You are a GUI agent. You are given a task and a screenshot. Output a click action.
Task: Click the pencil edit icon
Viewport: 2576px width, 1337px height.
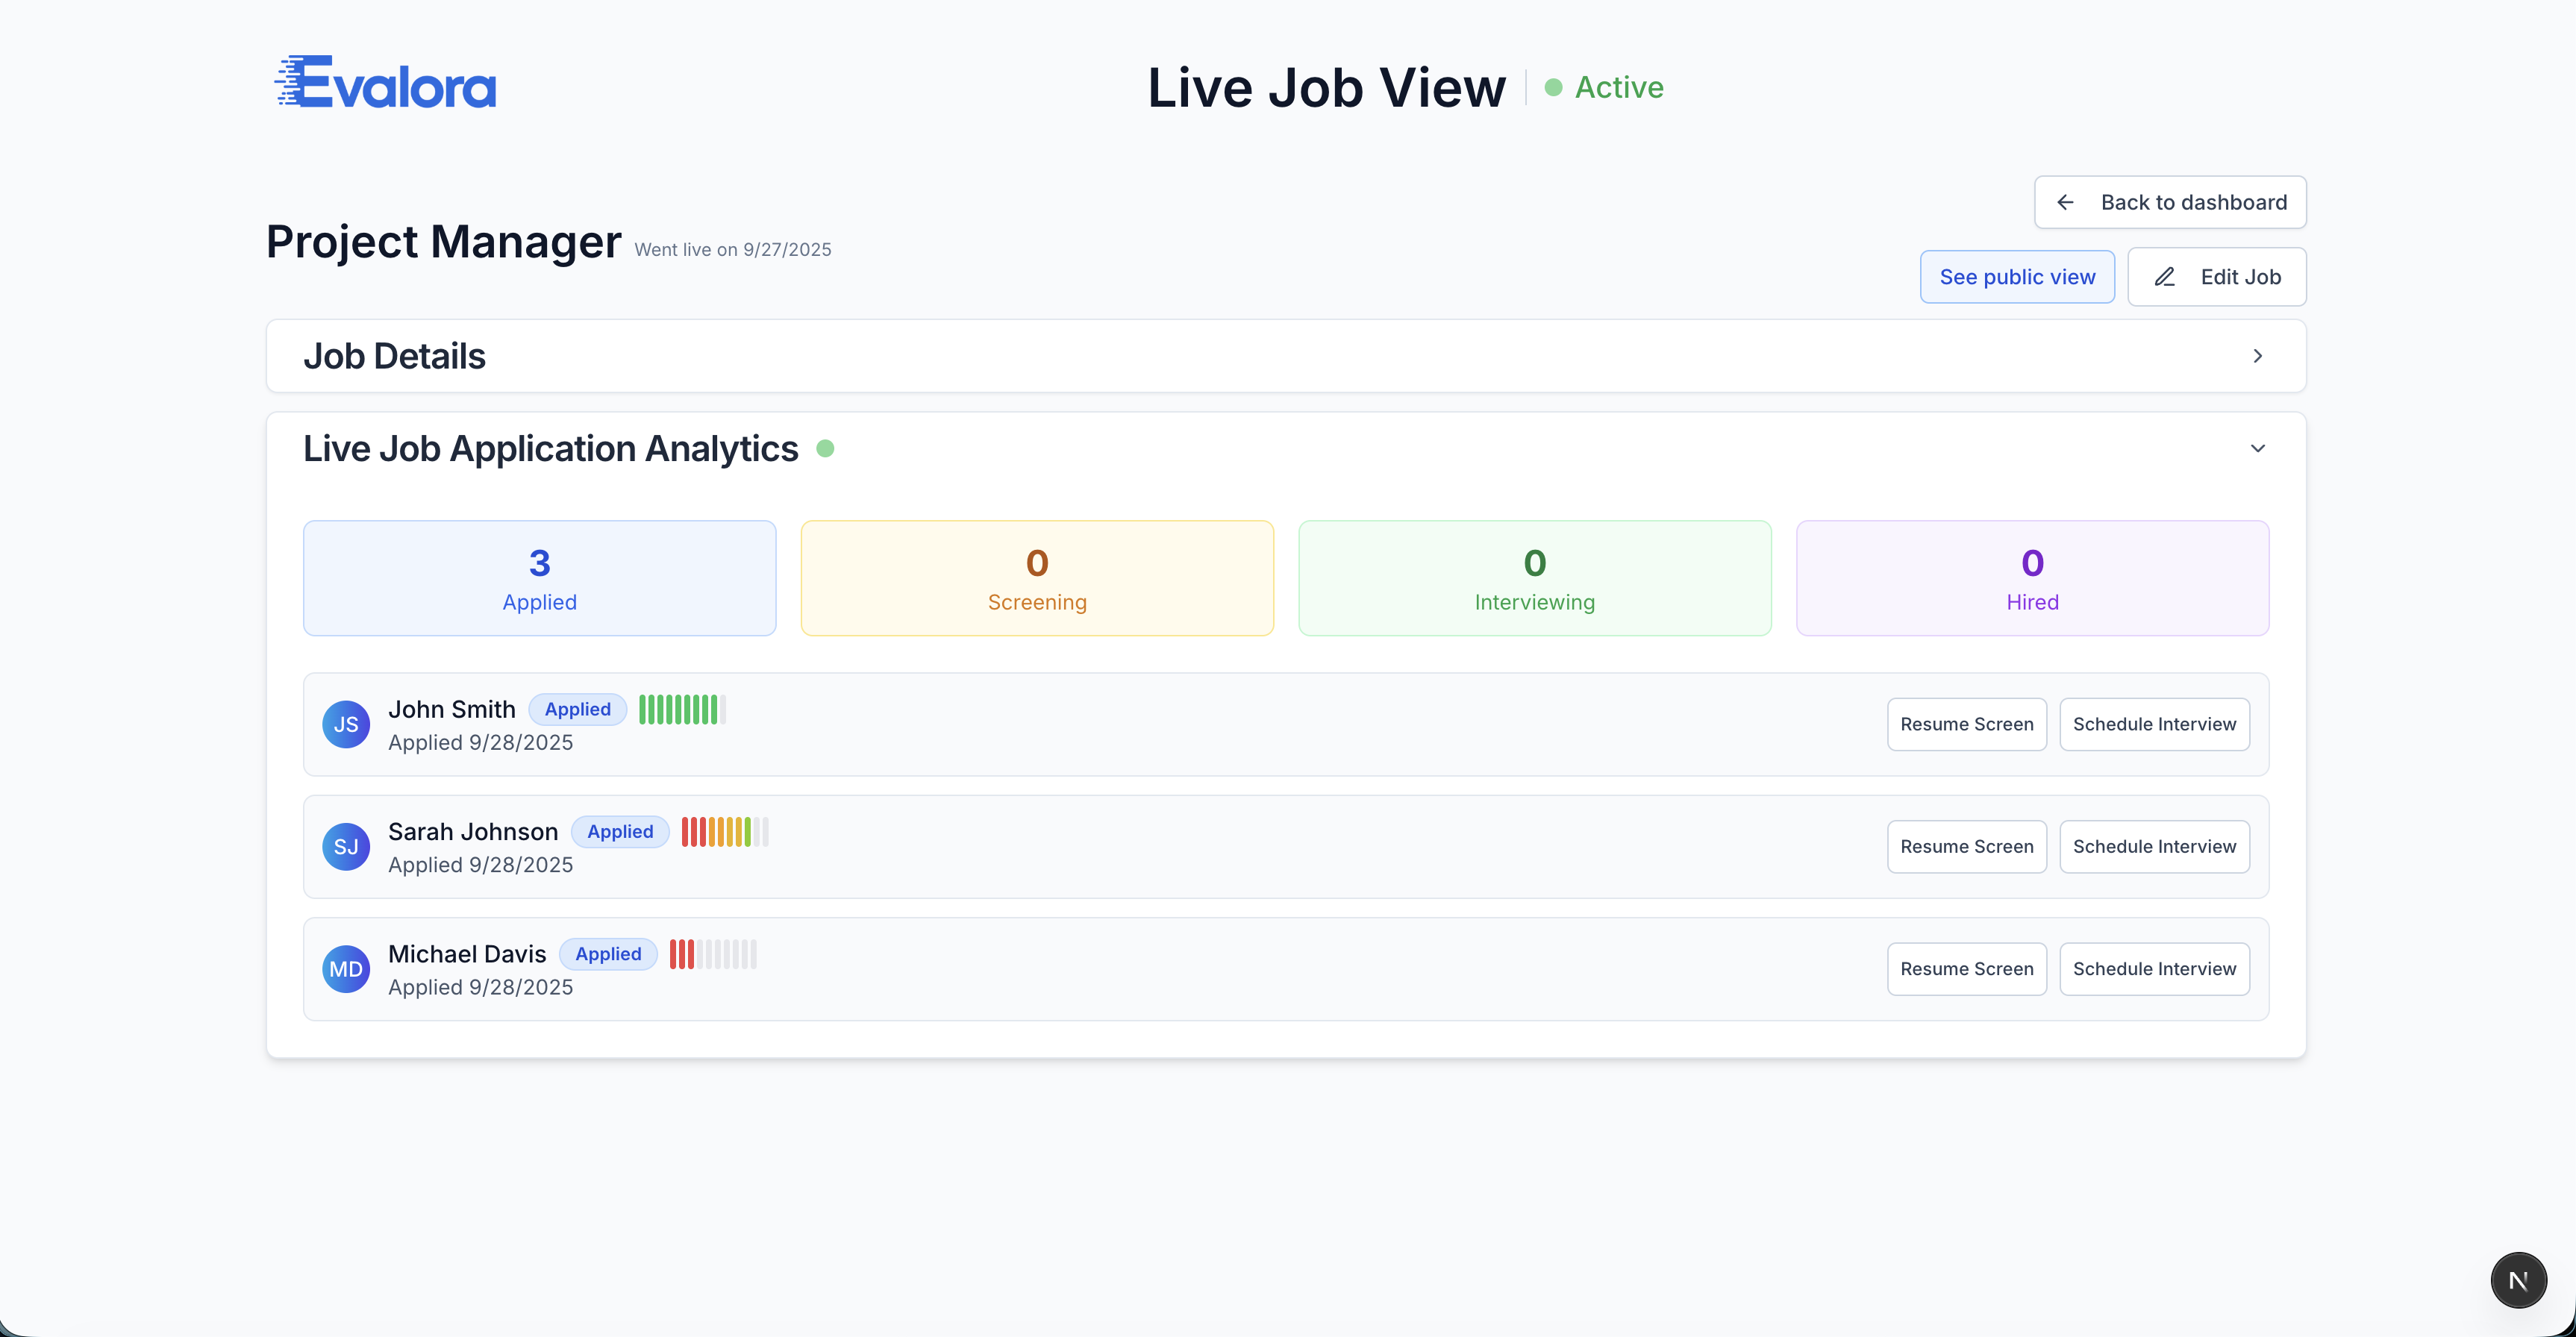tap(2164, 277)
